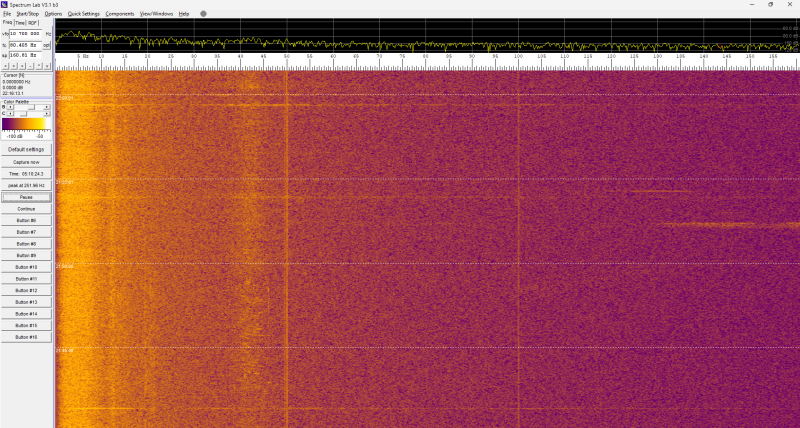Click the 100 Hz mark on frequency scale

point(518,56)
